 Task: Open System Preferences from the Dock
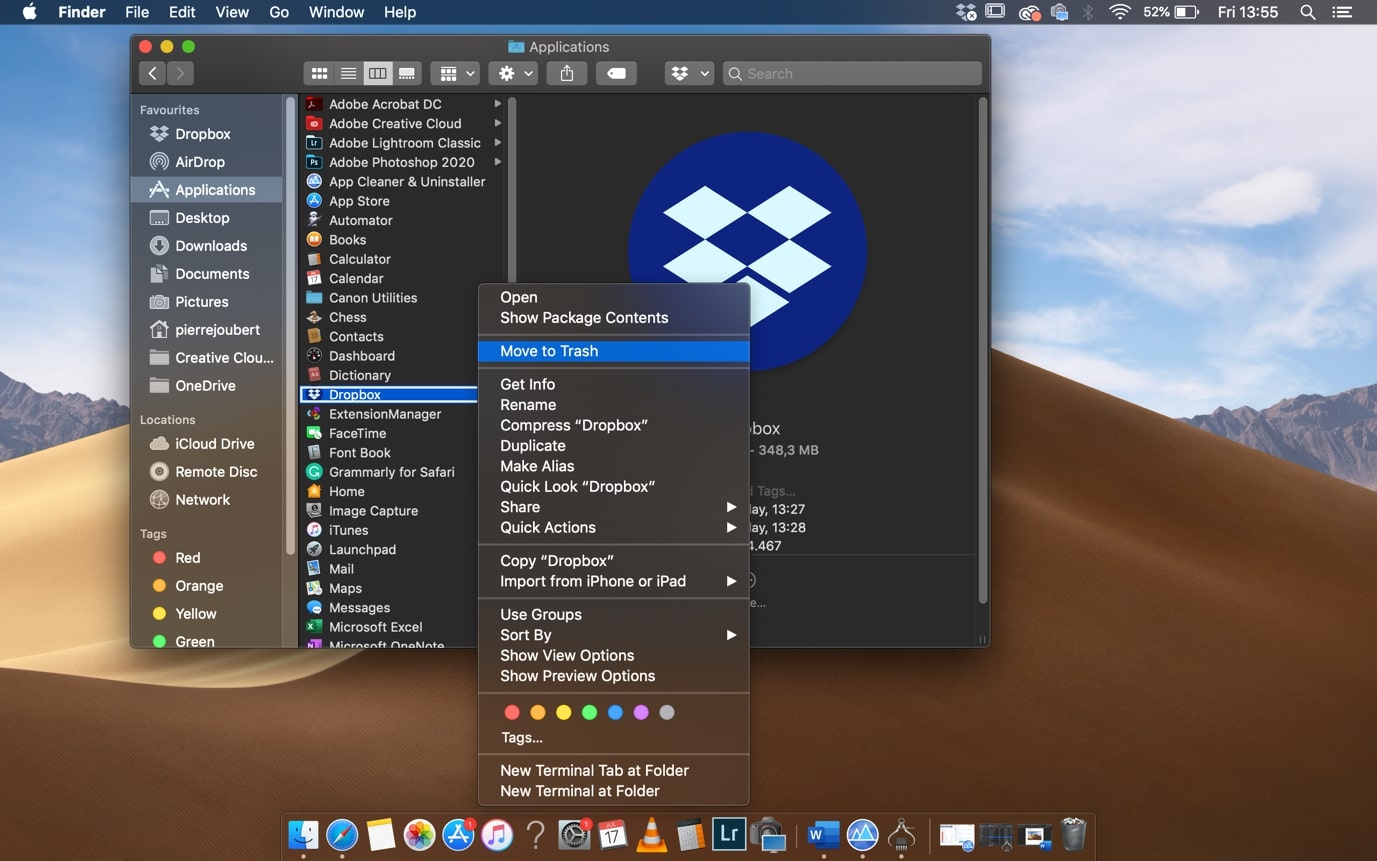point(574,834)
